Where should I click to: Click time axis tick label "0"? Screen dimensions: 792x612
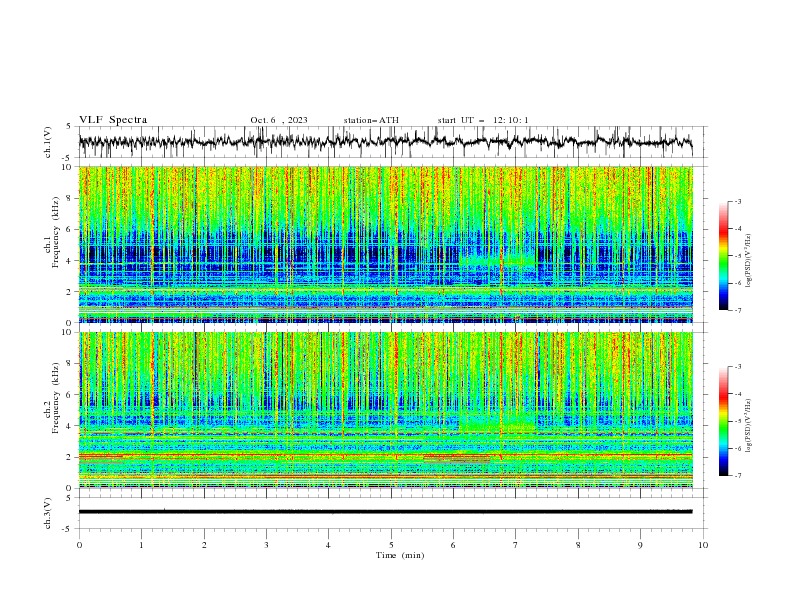coord(79,545)
